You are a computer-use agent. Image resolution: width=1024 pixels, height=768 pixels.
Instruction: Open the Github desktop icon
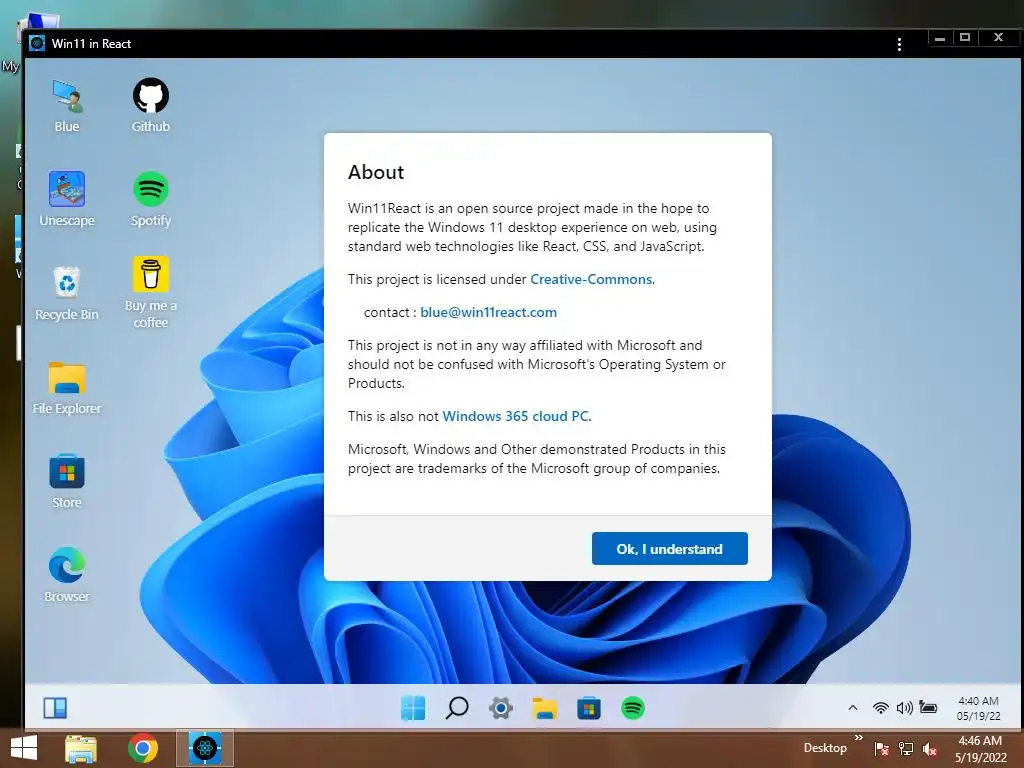(x=151, y=106)
